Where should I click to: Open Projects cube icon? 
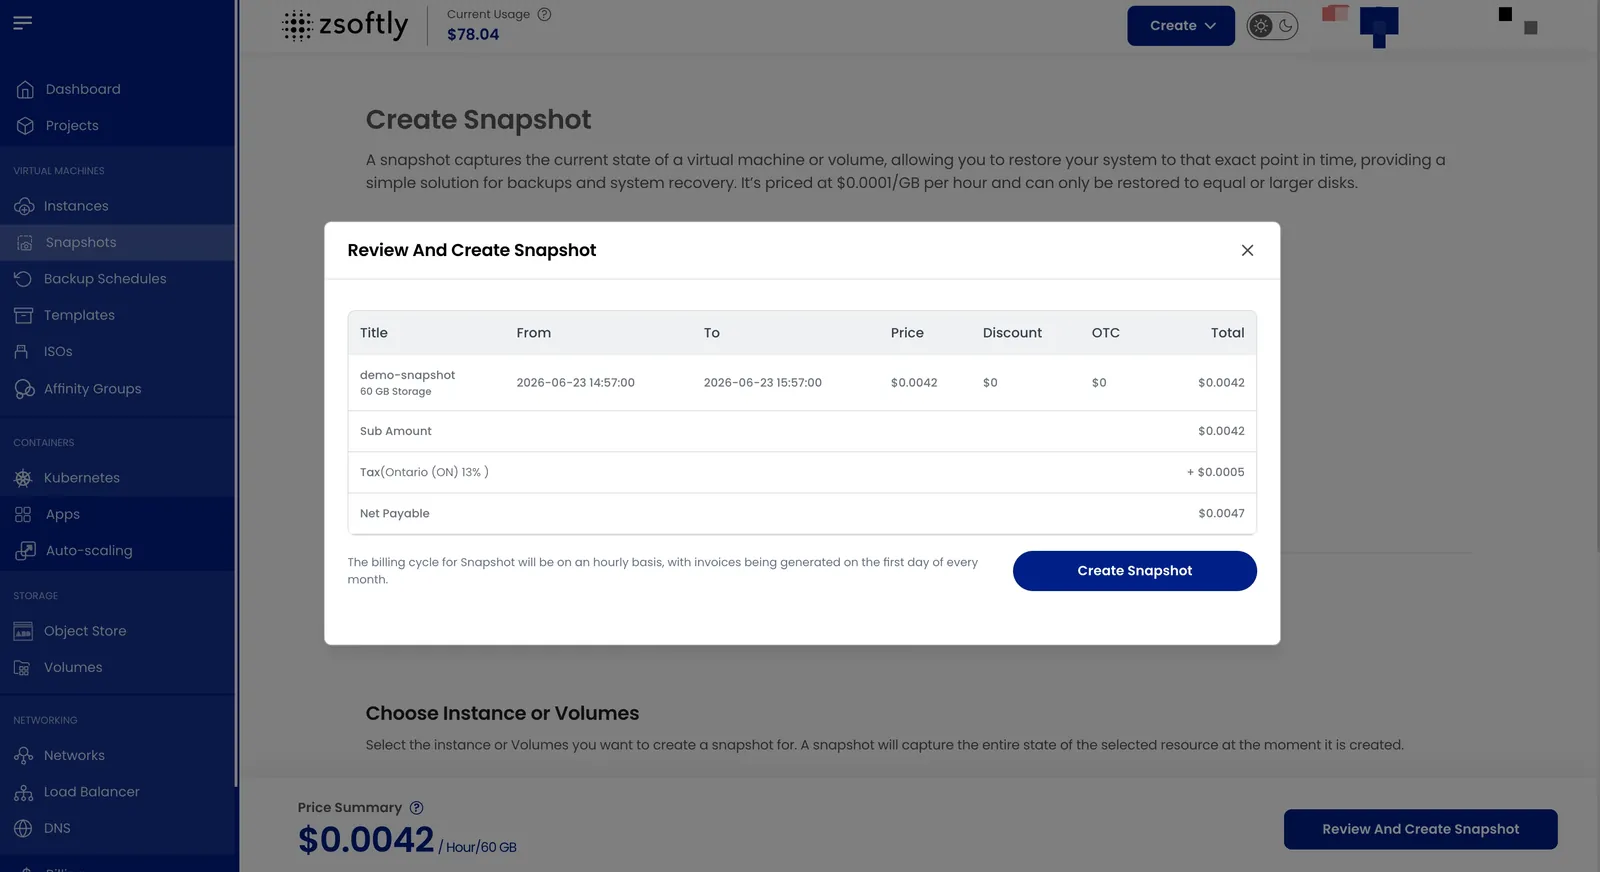coord(25,125)
